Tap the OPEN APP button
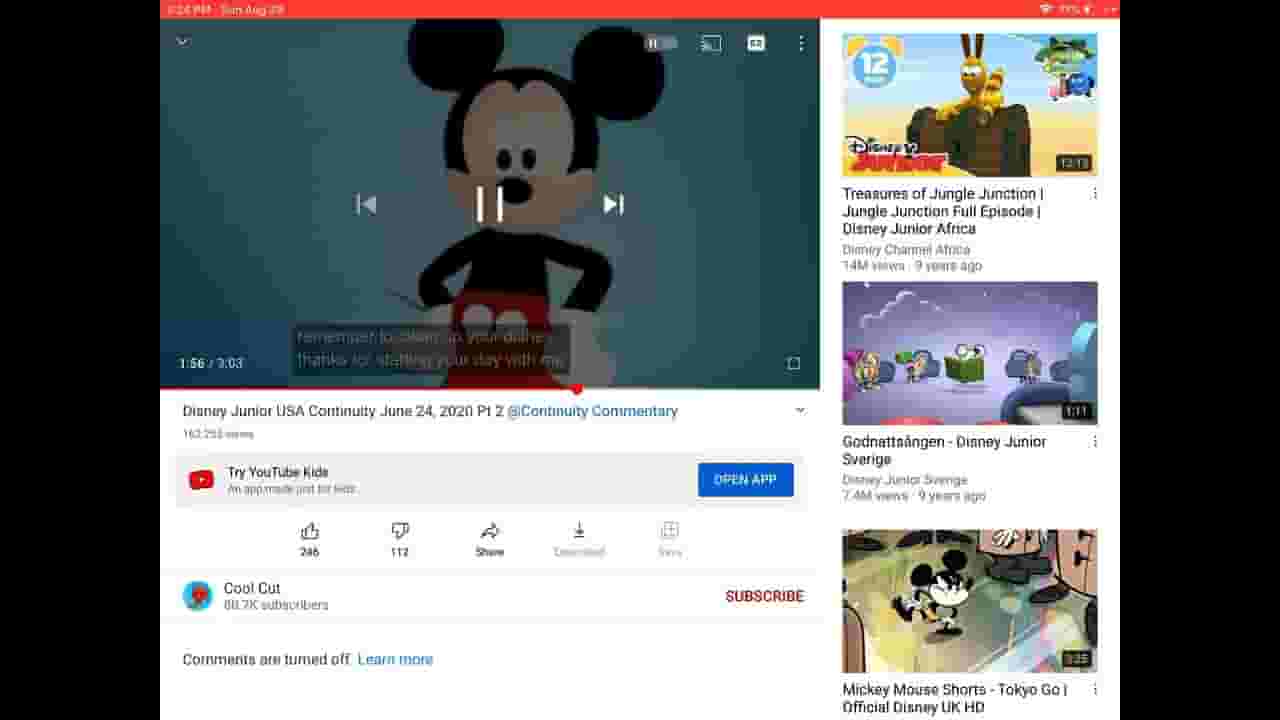Viewport: 1280px width, 720px height. click(746, 480)
